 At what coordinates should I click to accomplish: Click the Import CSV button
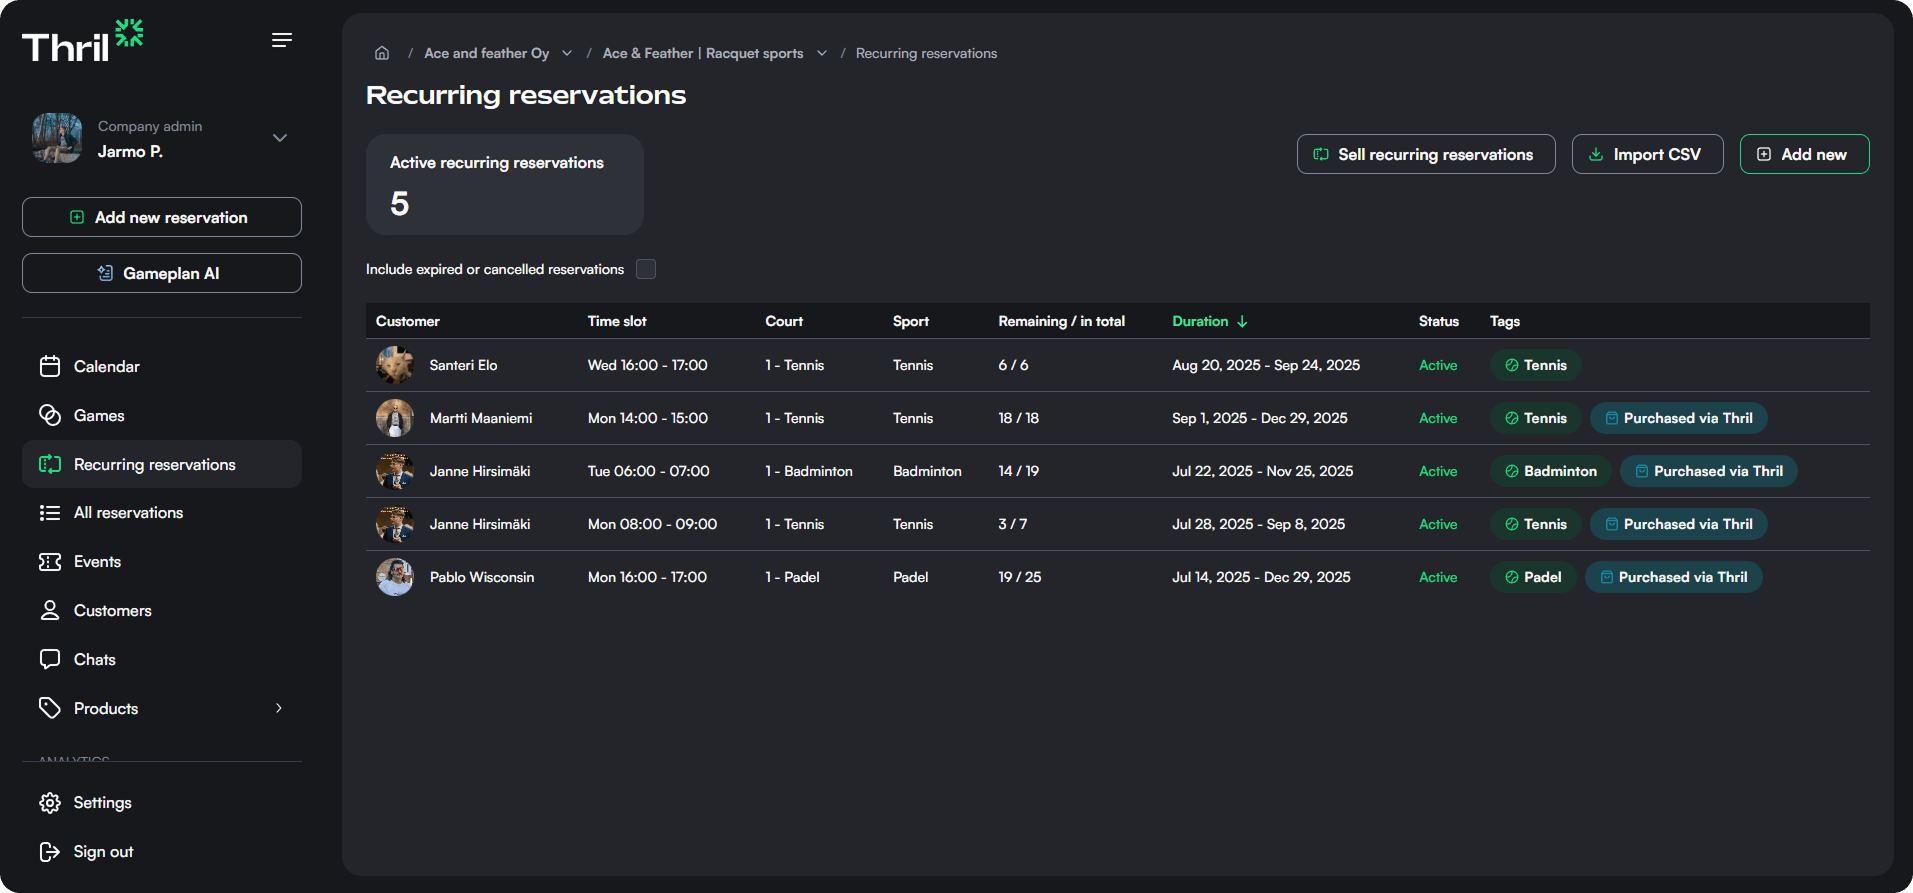click(1646, 154)
